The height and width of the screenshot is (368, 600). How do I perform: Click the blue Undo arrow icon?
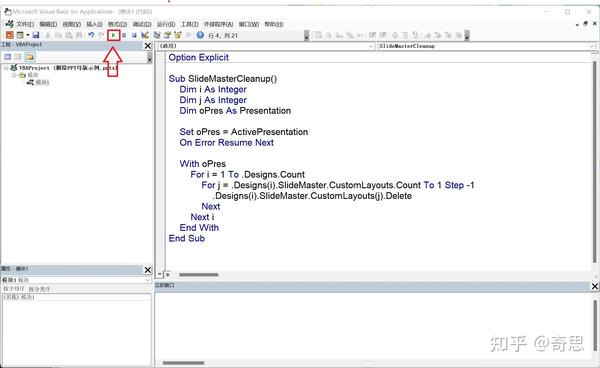91,35
